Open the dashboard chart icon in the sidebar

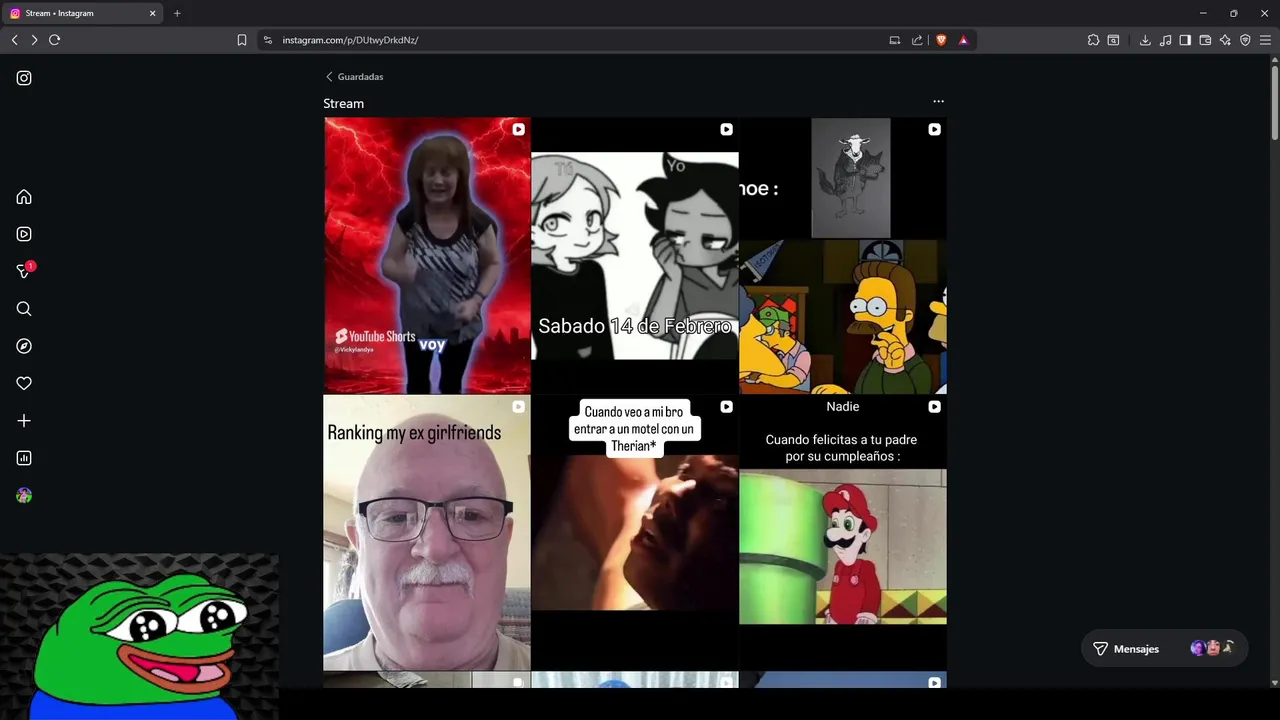pyautogui.click(x=24, y=458)
